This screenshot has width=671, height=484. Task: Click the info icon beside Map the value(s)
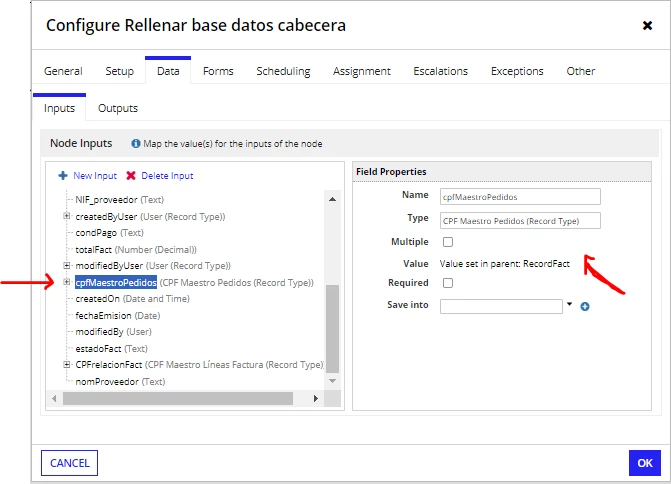click(x=136, y=143)
